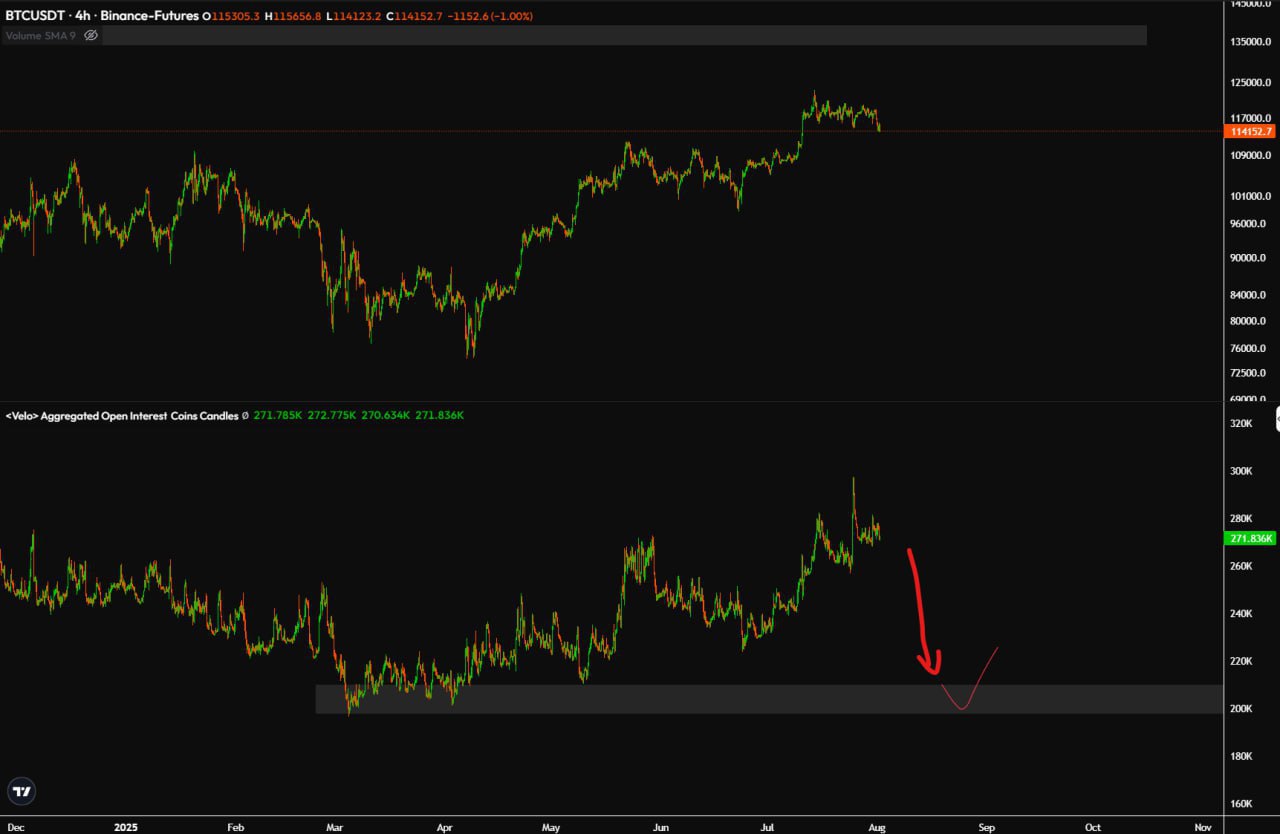Click the null symbol in Velo legend

click(246, 415)
